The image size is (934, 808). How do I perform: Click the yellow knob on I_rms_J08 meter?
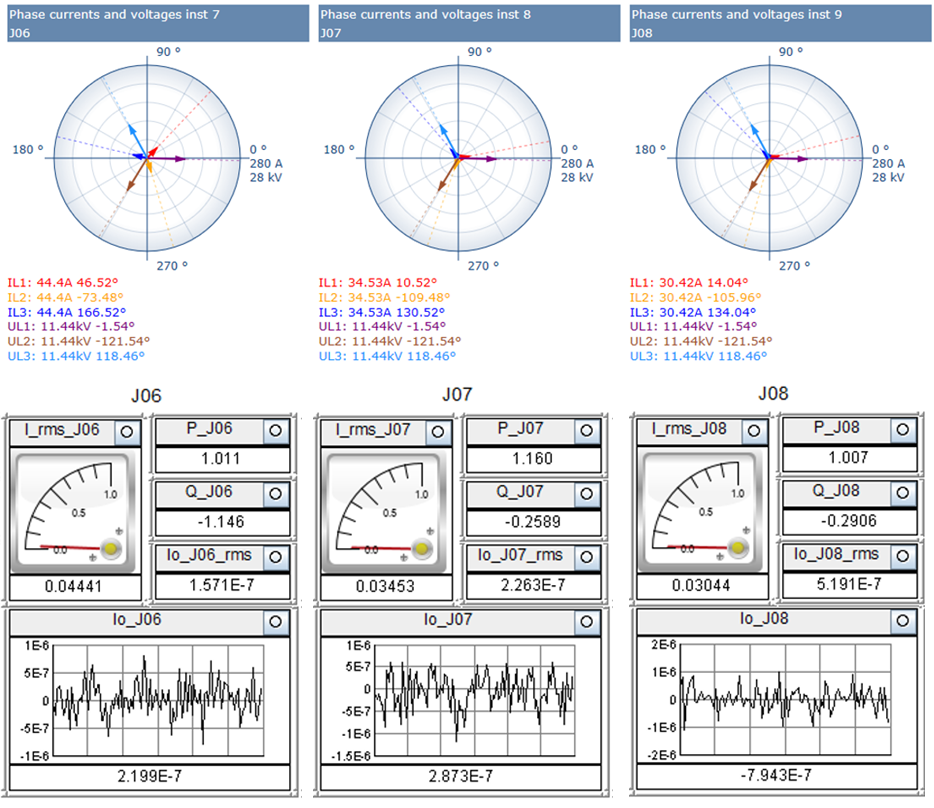tap(738, 547)
